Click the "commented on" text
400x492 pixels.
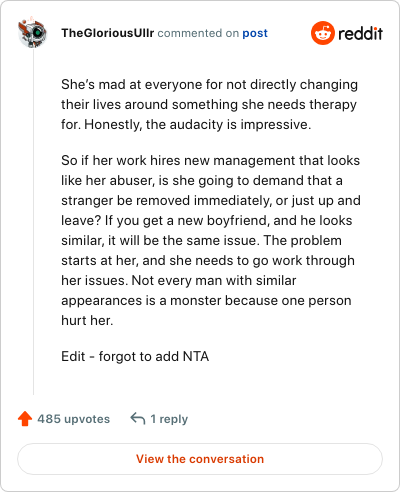point(198,33)
